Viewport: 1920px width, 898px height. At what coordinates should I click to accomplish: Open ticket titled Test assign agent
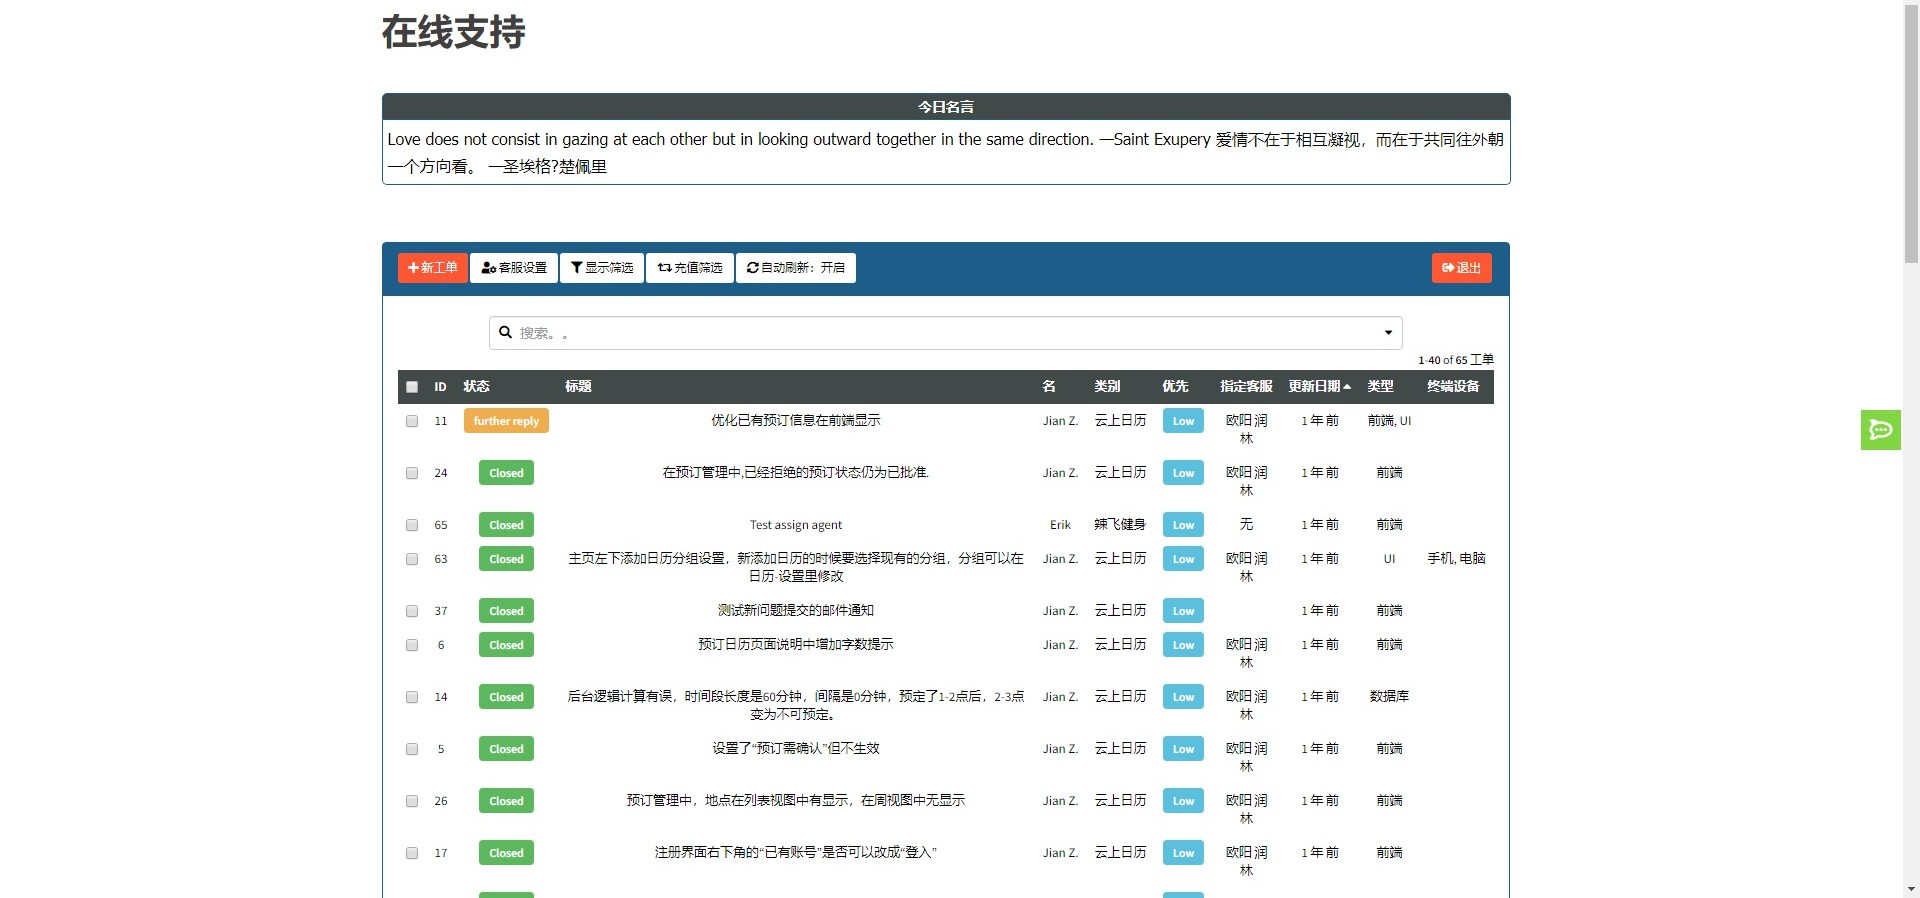[796, 525]
